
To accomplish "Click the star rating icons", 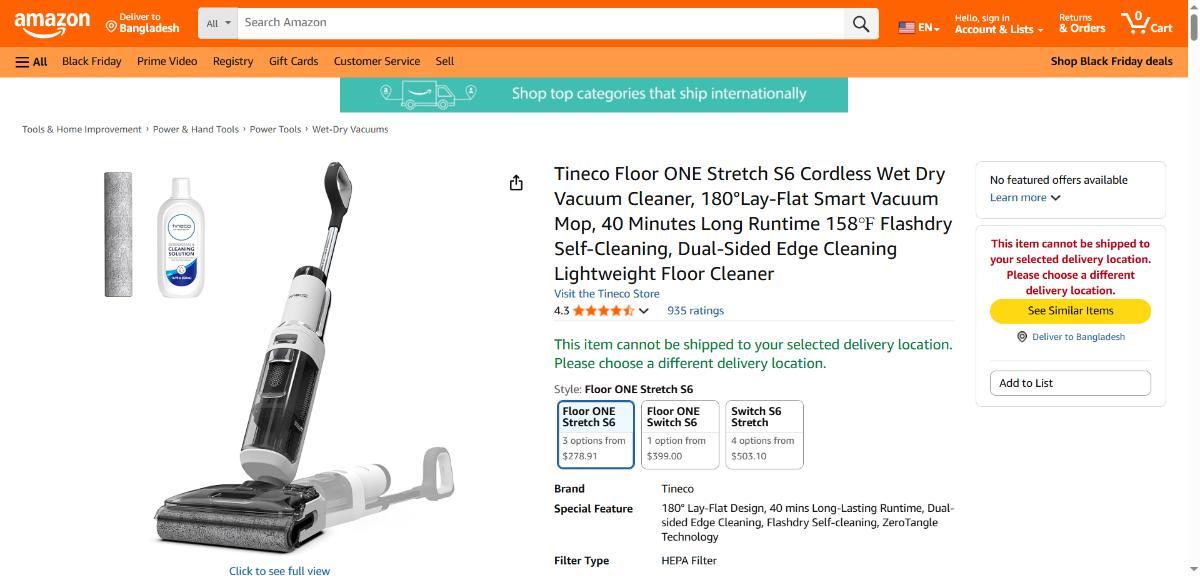I will point(604,311).
